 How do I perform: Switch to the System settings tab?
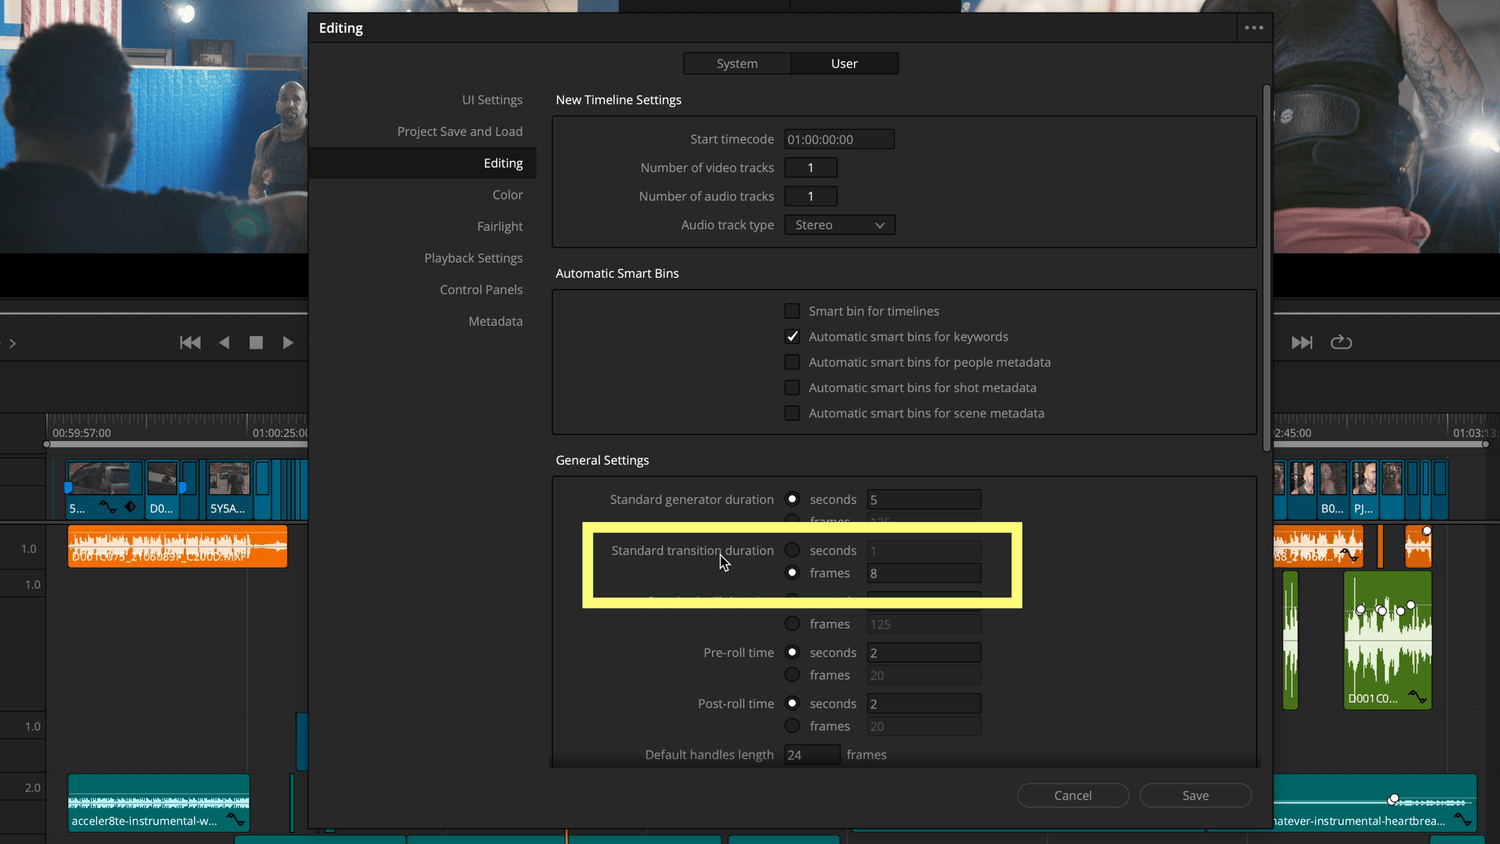click(x=736, y=63)
